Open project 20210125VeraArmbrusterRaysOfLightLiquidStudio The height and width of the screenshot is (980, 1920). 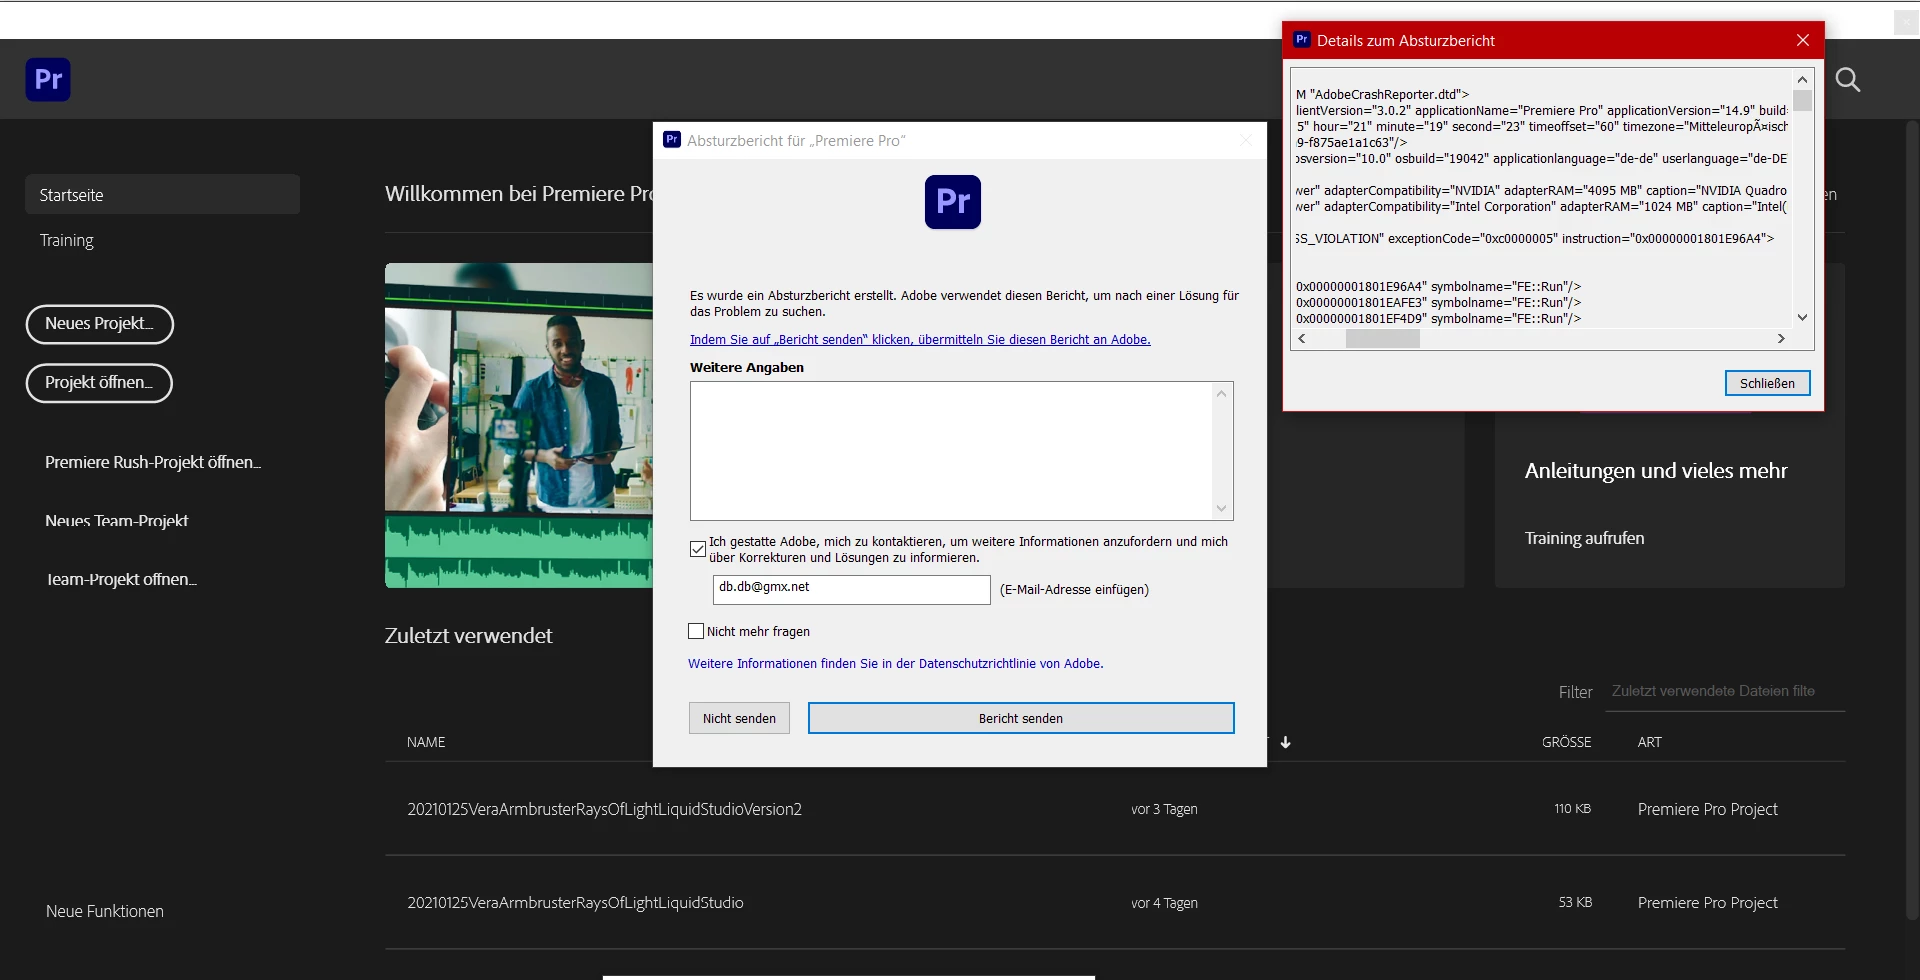click(575, 902)
